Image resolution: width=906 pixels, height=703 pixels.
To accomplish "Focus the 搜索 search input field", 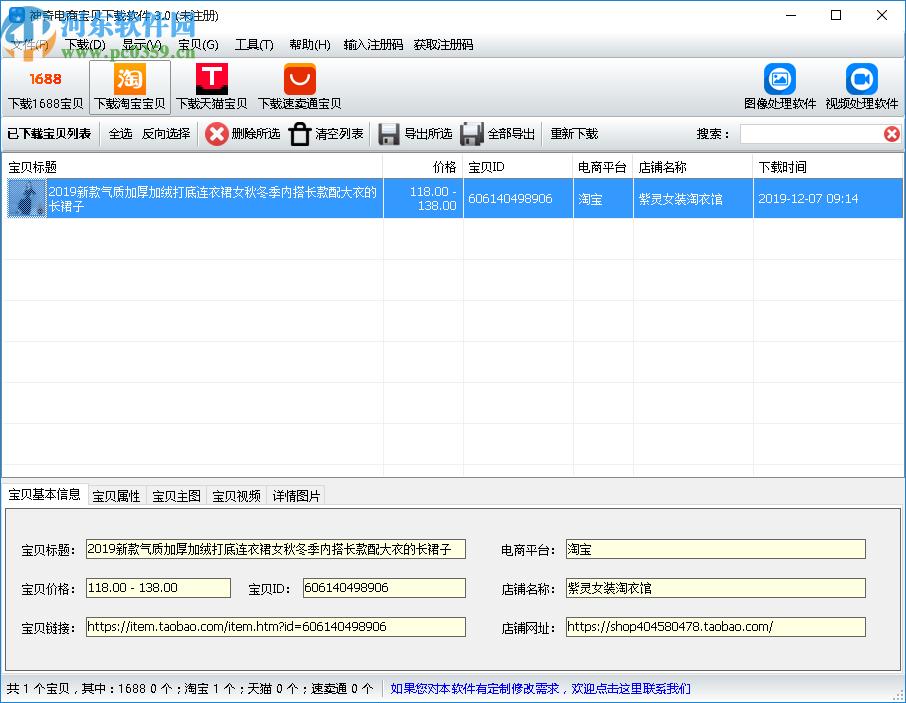I will point(810,134).
